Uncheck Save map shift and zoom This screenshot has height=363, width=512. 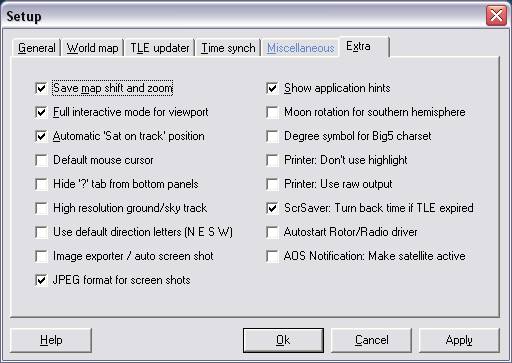pos(41,88)
